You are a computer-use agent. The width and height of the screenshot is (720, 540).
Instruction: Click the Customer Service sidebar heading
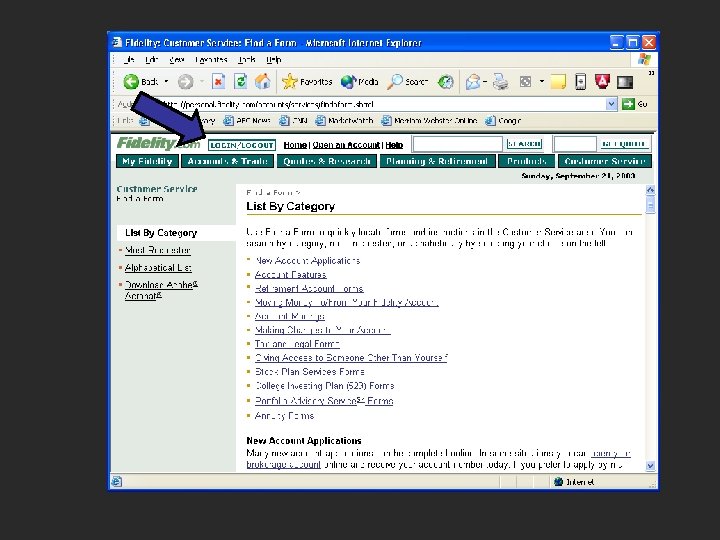point(157,189)
